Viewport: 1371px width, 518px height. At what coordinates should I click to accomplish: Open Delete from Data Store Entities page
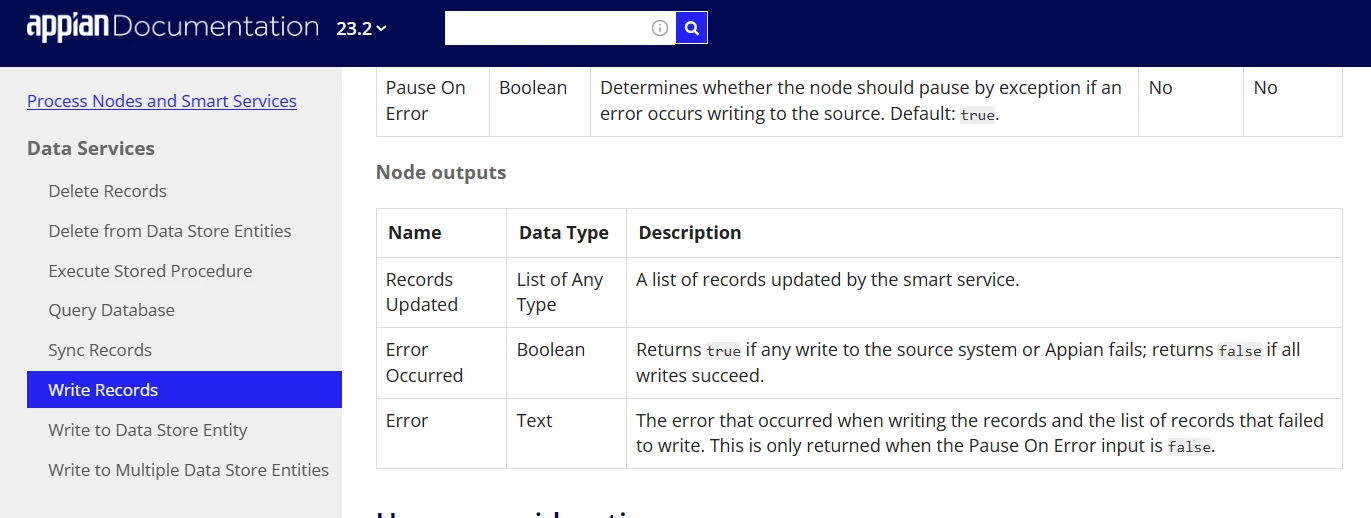point(170,231)
